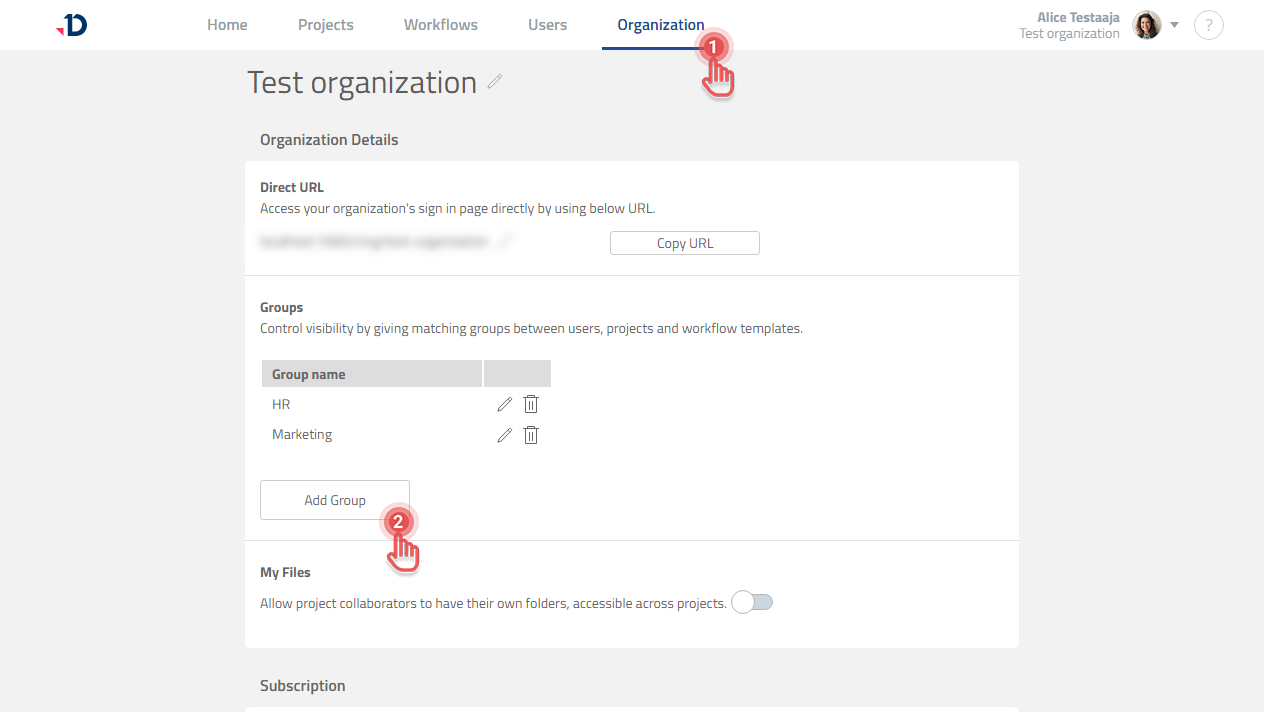This screenshot has width=1264, height=712.
Task: Select the Marketing group name
Action: (302, 435)
